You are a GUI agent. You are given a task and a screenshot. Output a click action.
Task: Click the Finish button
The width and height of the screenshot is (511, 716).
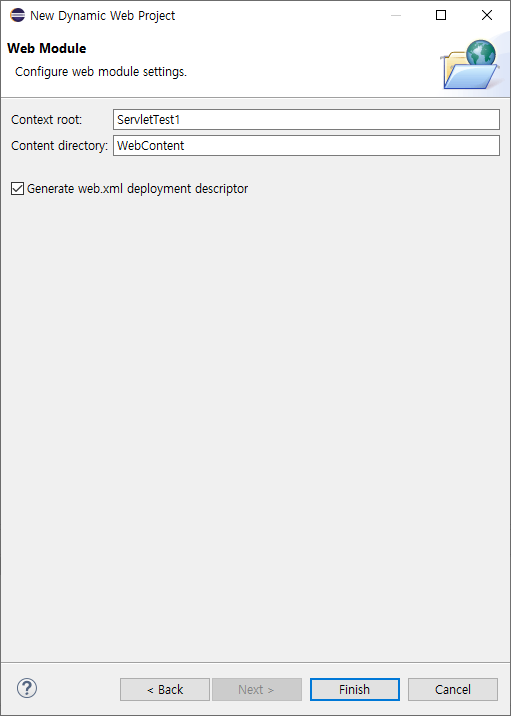pos(355,689)
